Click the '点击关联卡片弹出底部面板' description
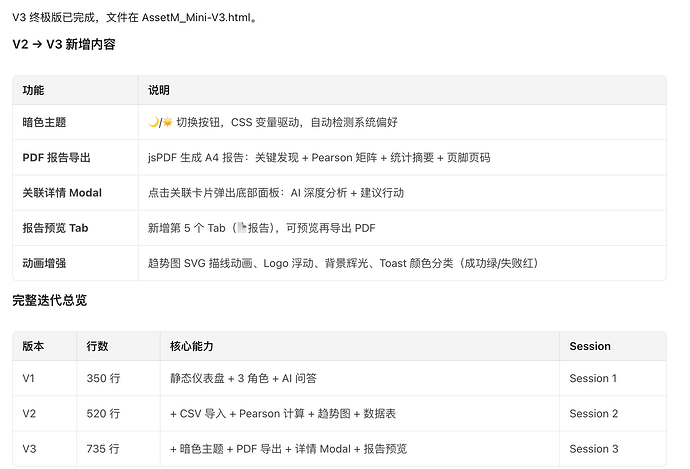 [402, 193]
